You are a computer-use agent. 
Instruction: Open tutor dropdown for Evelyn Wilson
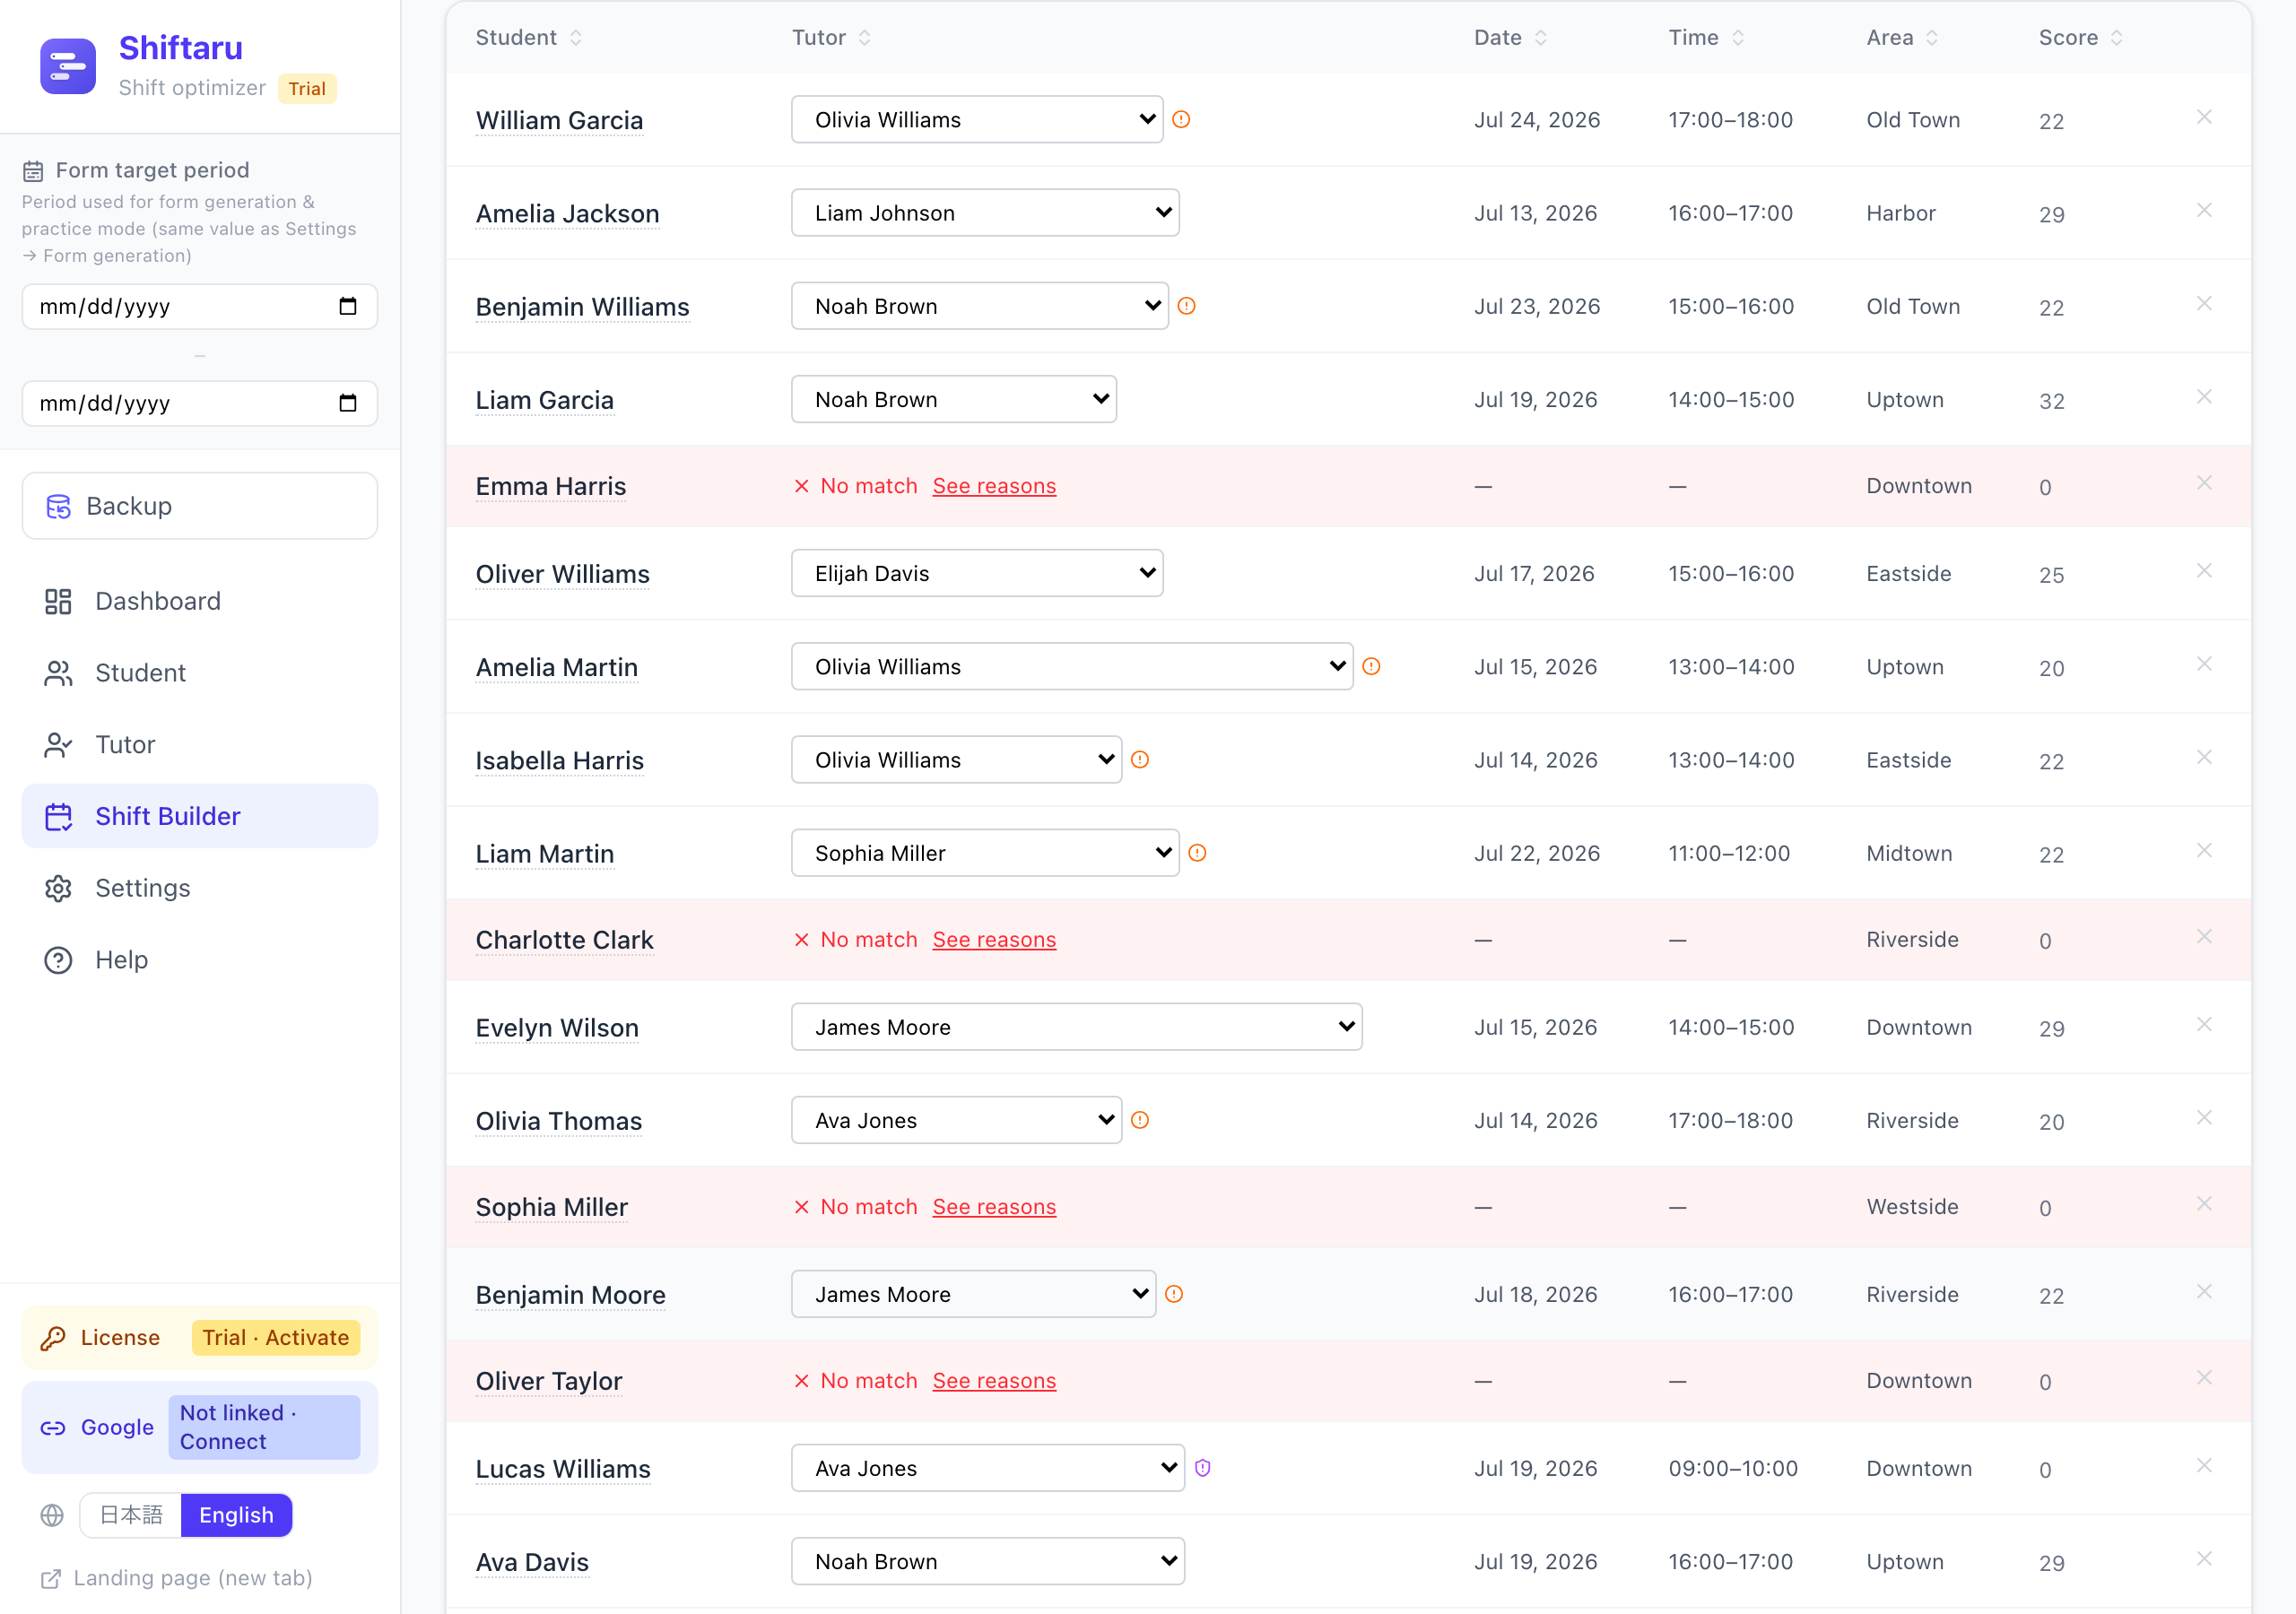(x=1077, y=1027)
